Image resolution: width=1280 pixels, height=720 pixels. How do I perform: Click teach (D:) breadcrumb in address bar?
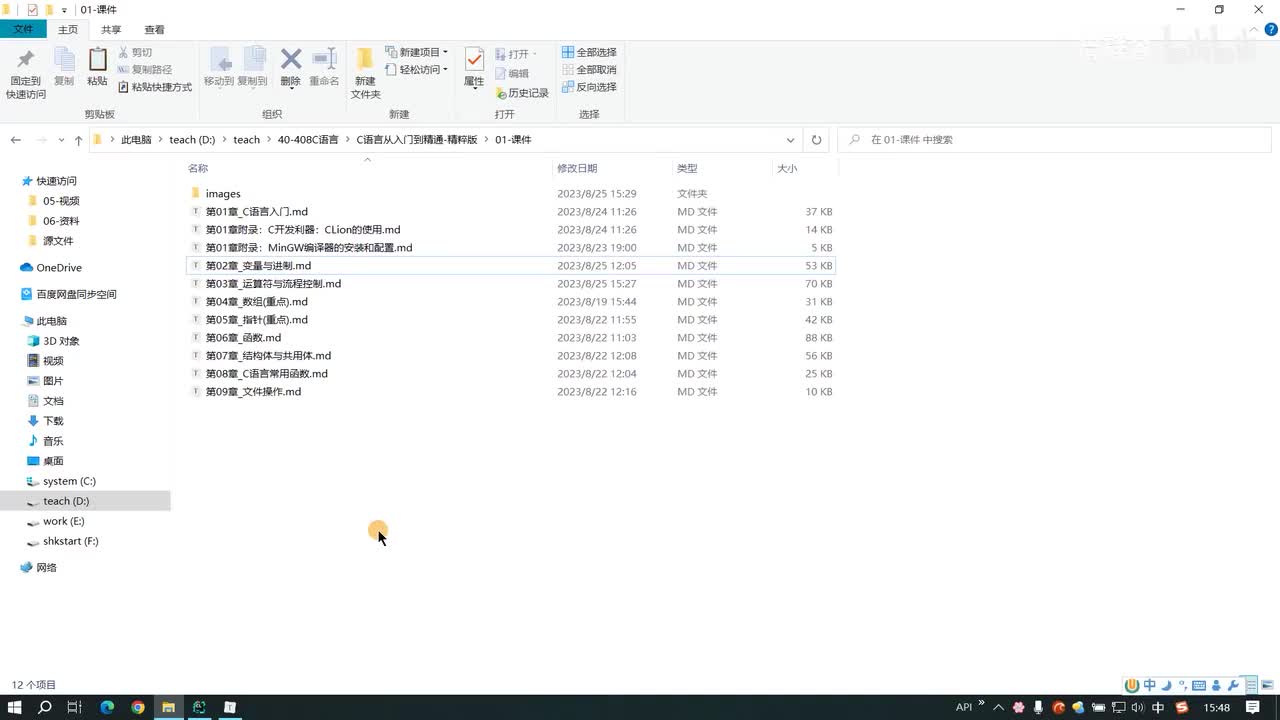pyautogui.click(x=192, y=140)
